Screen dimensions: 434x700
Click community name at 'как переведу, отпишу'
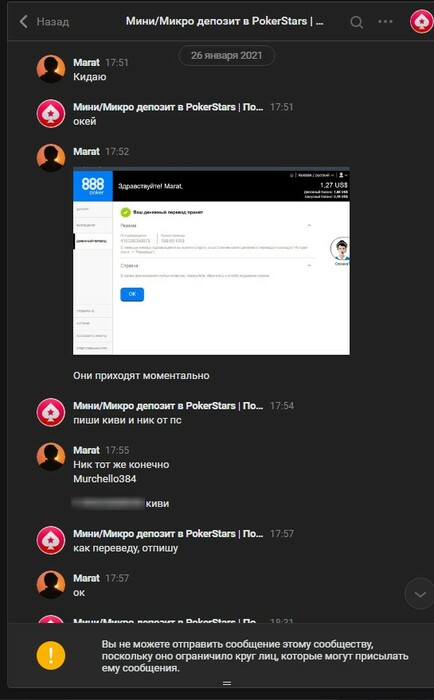point(168,534)
